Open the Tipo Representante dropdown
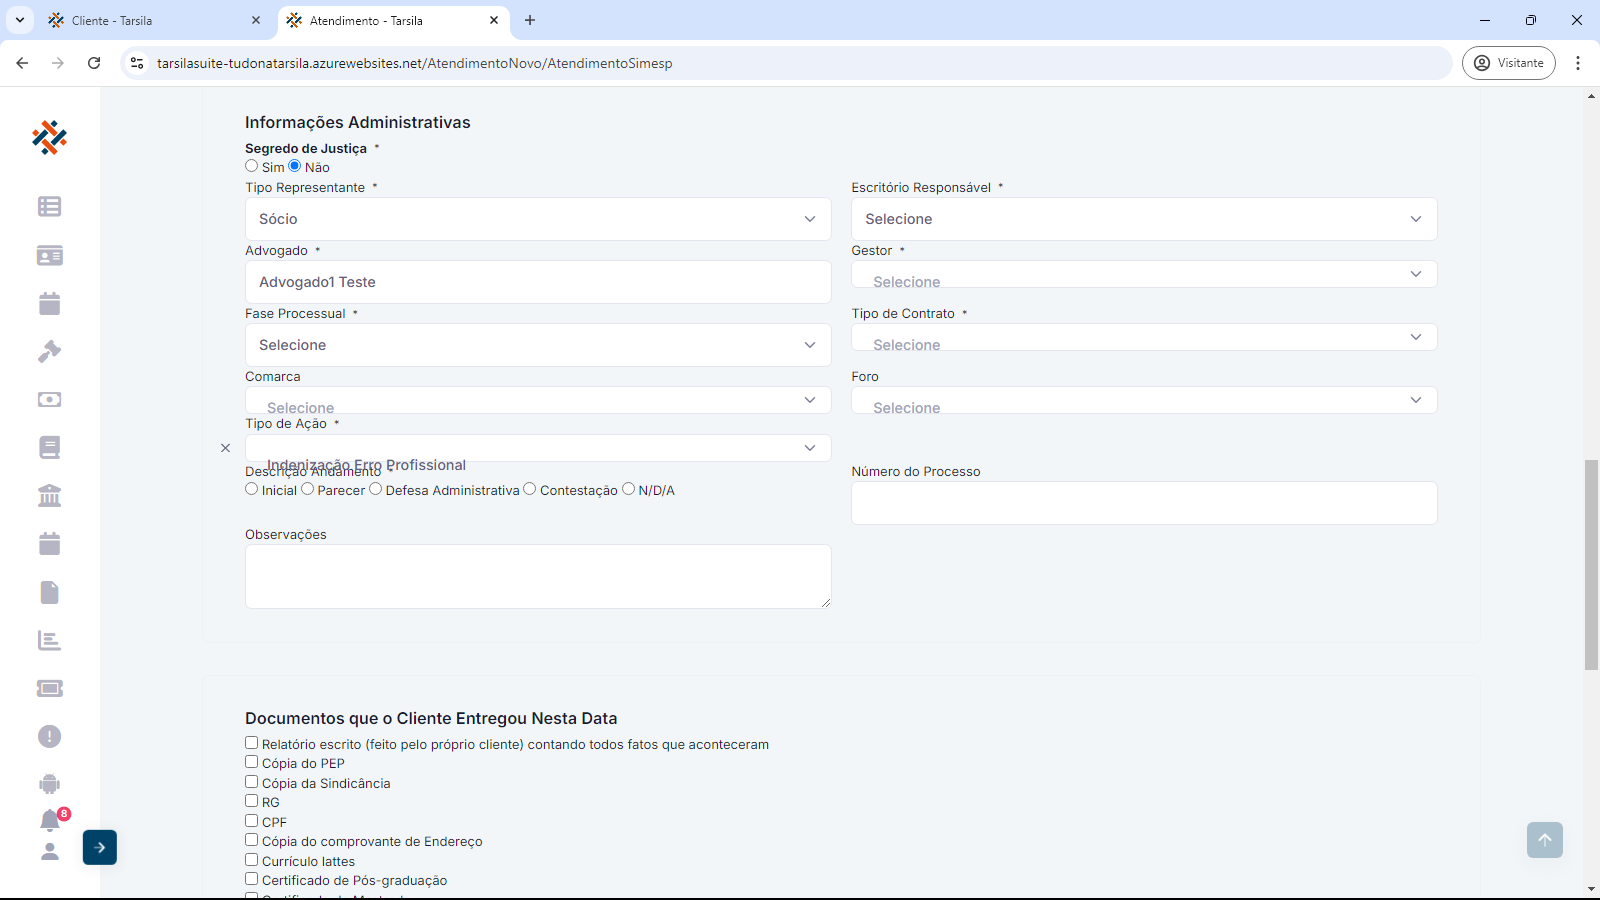Image resolution: width=1600 pixels, height=900 pixels. pyautogui.click(x=537, y=219)
